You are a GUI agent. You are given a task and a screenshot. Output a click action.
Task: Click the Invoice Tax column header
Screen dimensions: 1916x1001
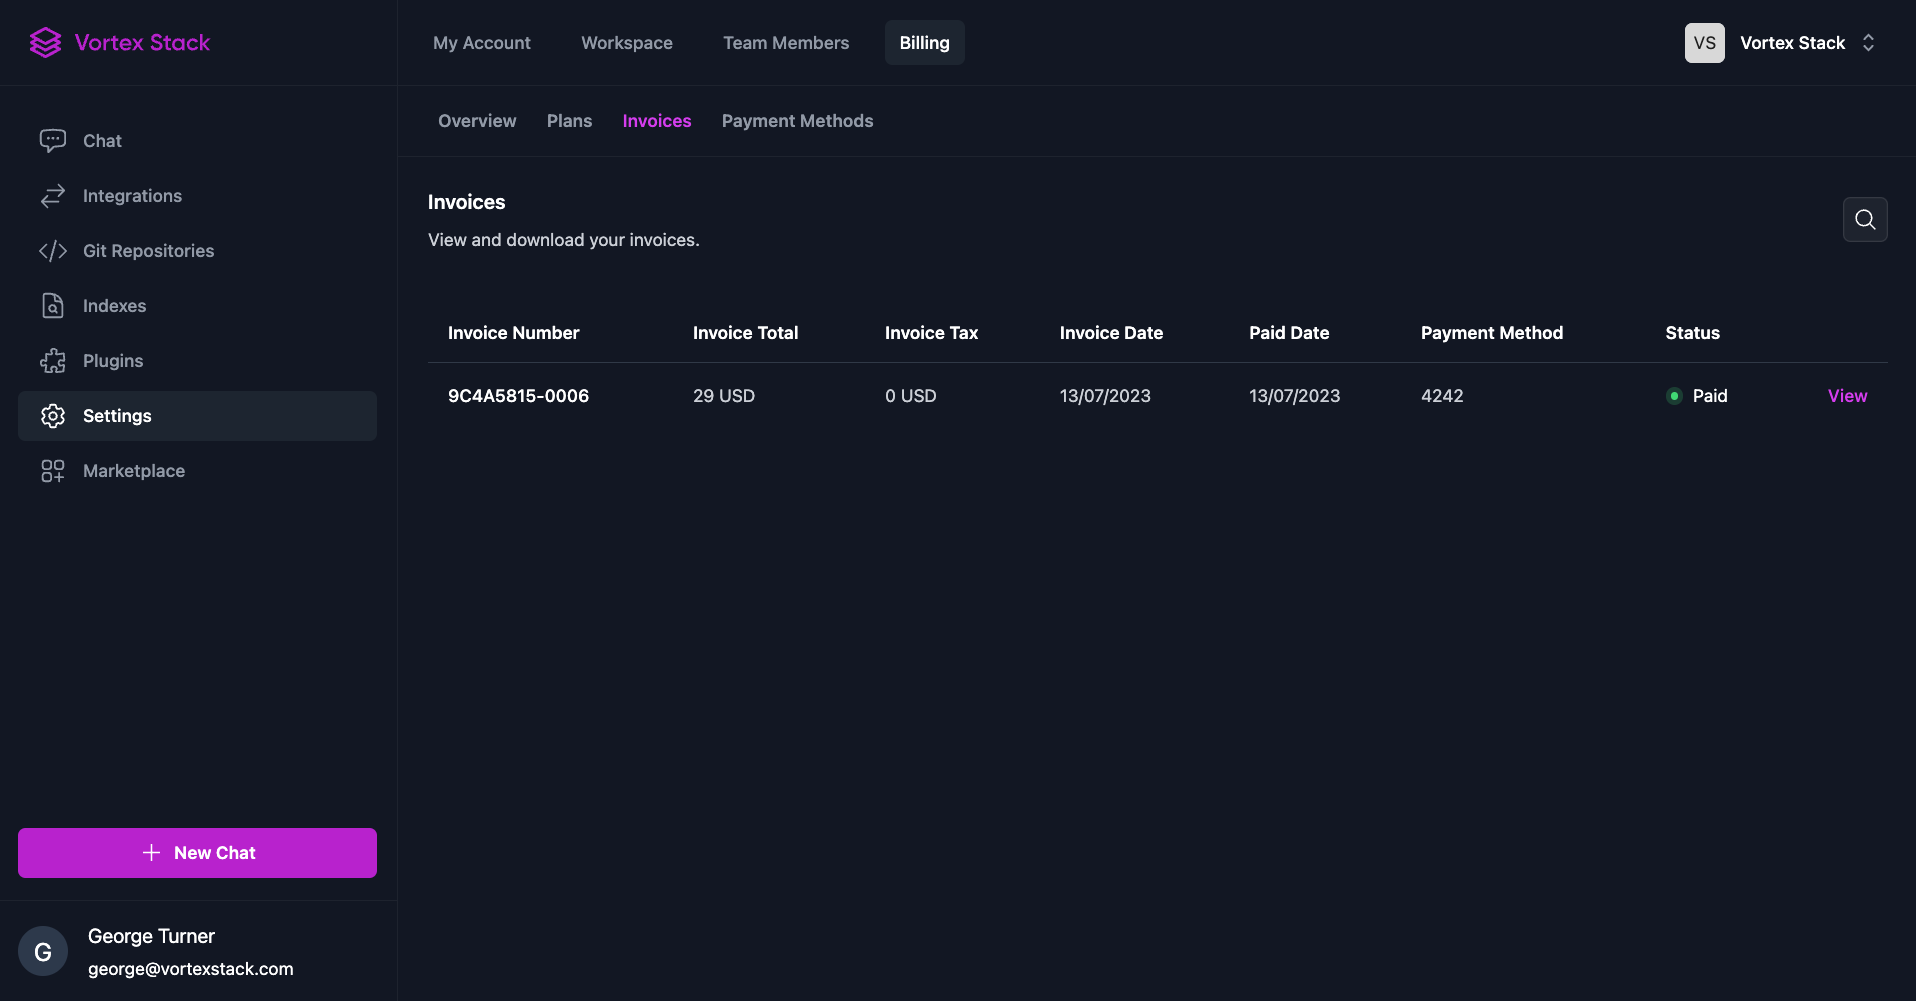pyautogui.click(x=931, y=333)
